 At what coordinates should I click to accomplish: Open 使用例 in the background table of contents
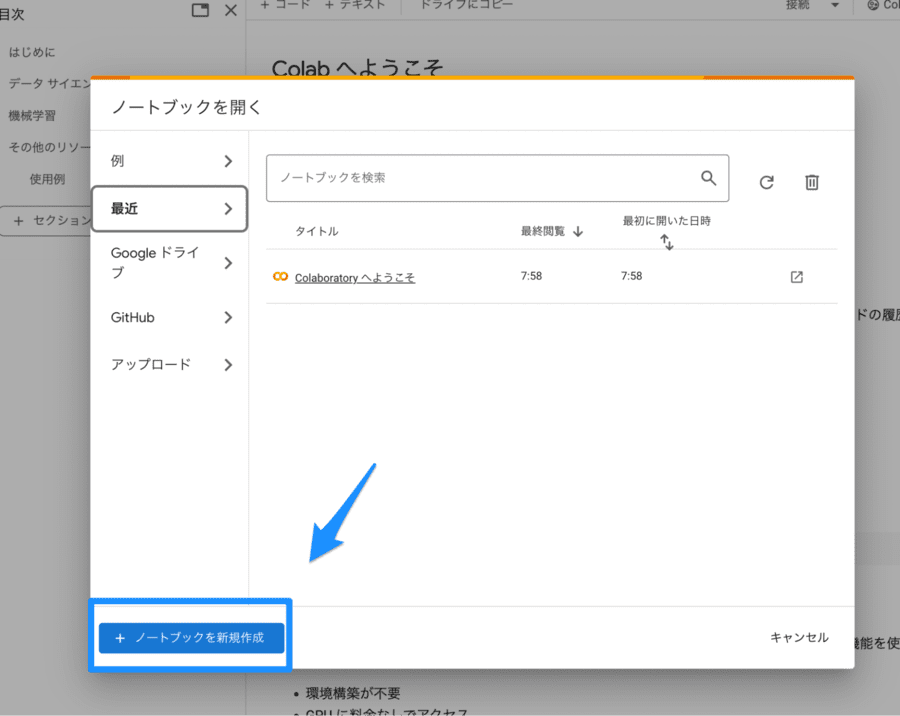(x=47, y=179)
